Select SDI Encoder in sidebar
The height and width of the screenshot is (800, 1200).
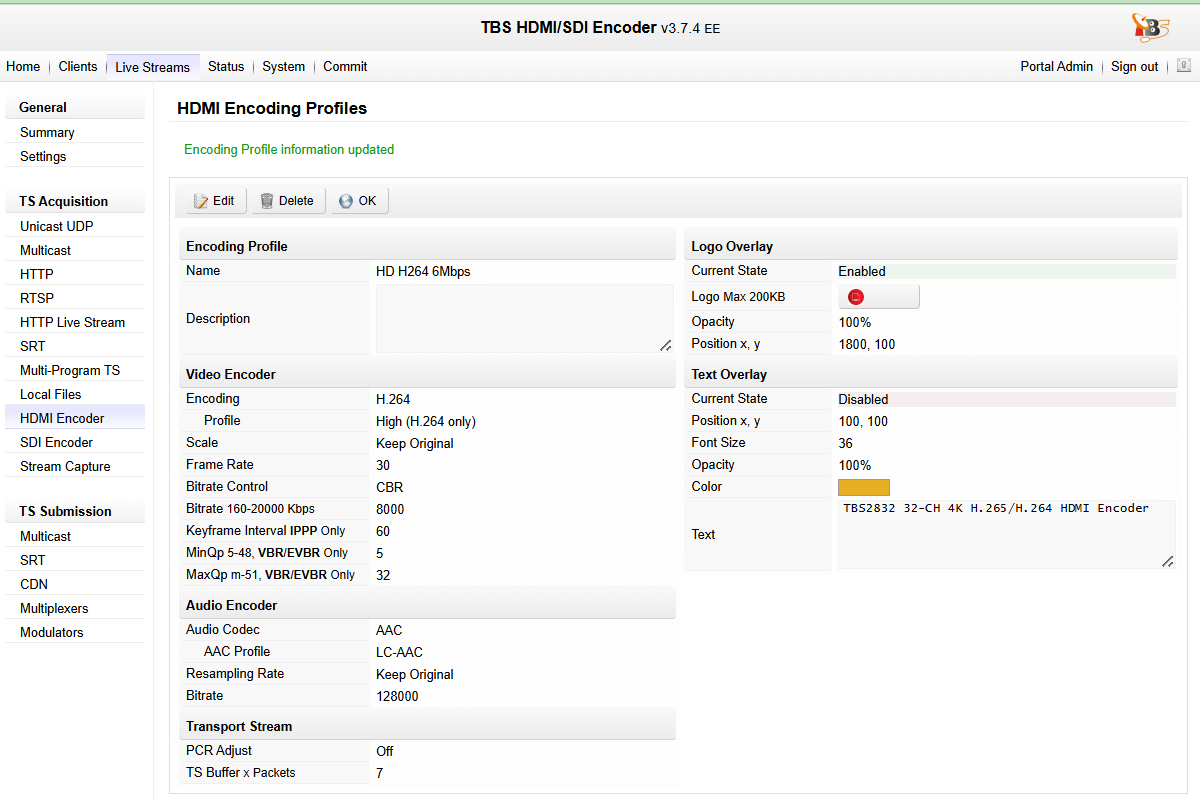click(56, 442)
